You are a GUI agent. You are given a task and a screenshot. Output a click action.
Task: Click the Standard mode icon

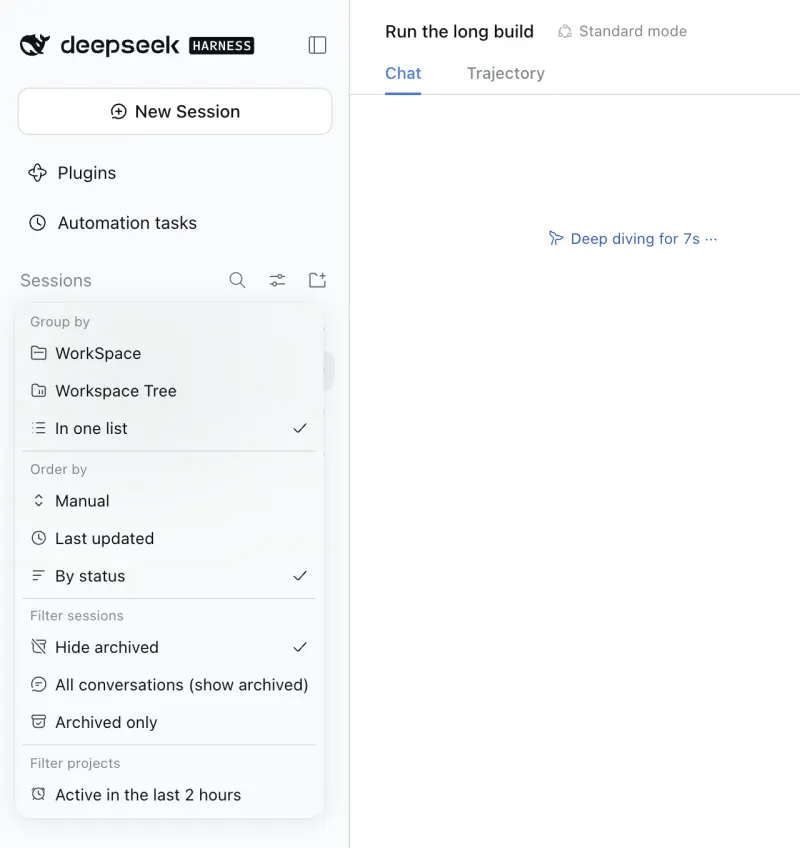[x=565, y=31]
